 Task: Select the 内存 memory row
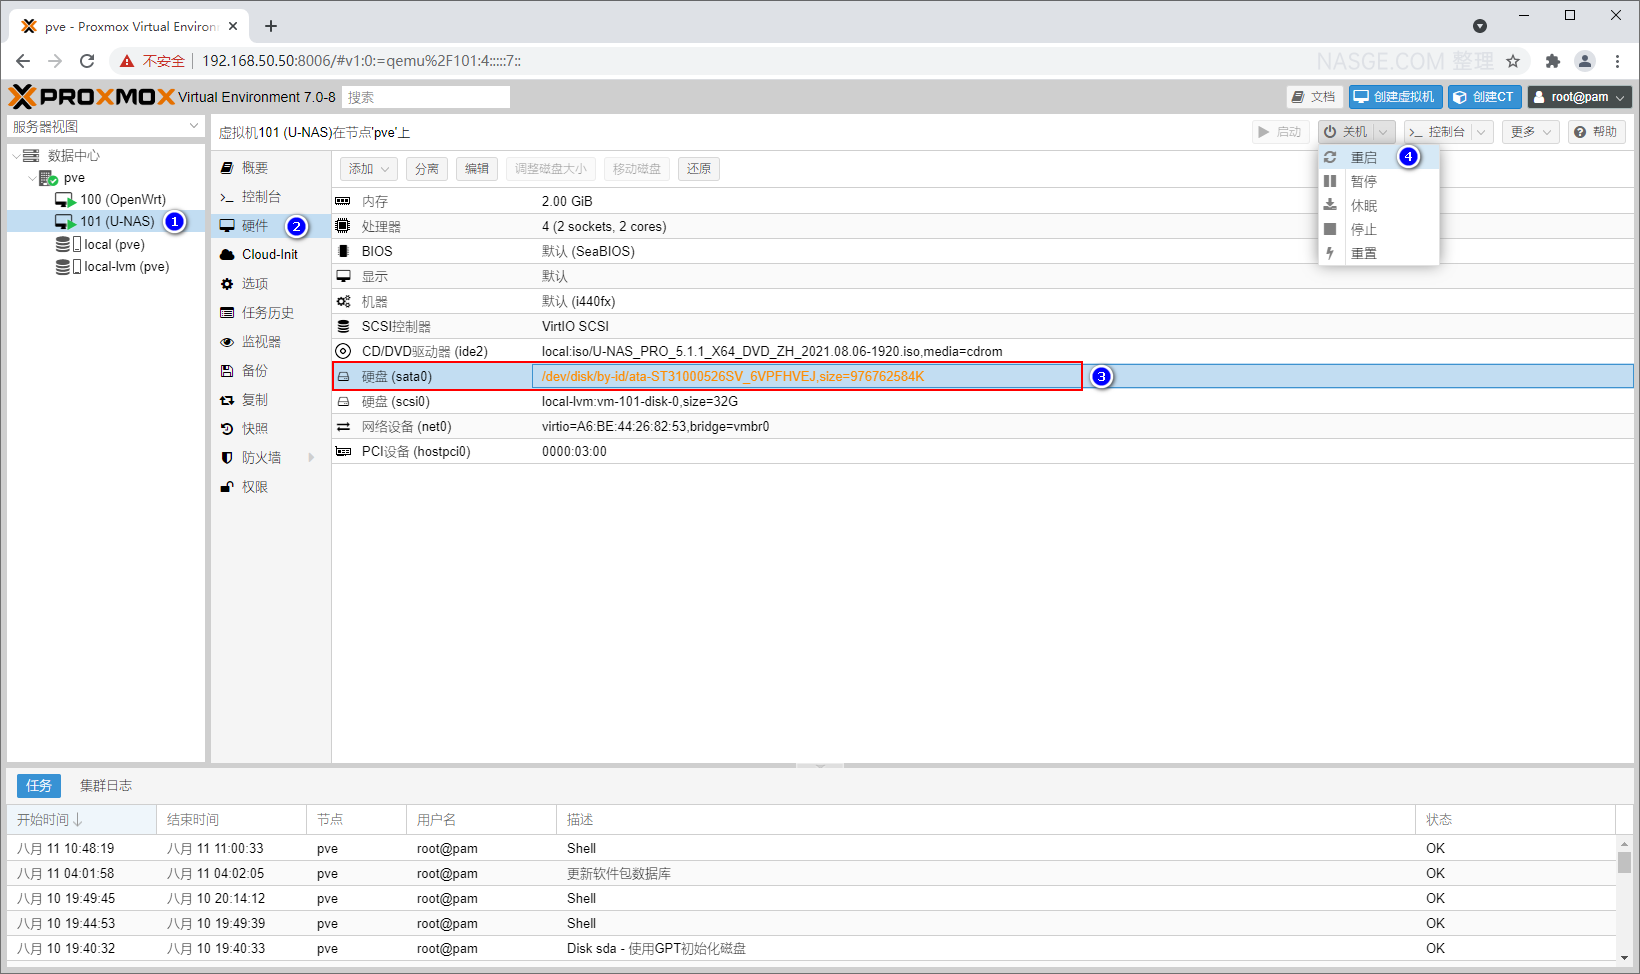pos(983,201)
